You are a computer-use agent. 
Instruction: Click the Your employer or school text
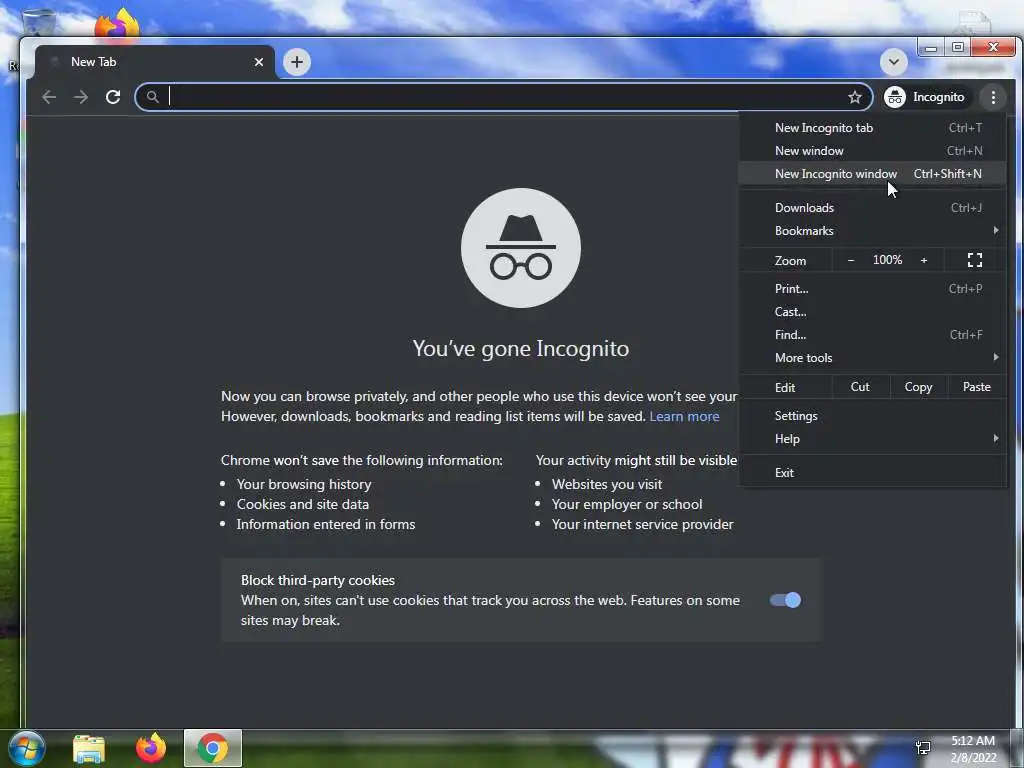627,504
